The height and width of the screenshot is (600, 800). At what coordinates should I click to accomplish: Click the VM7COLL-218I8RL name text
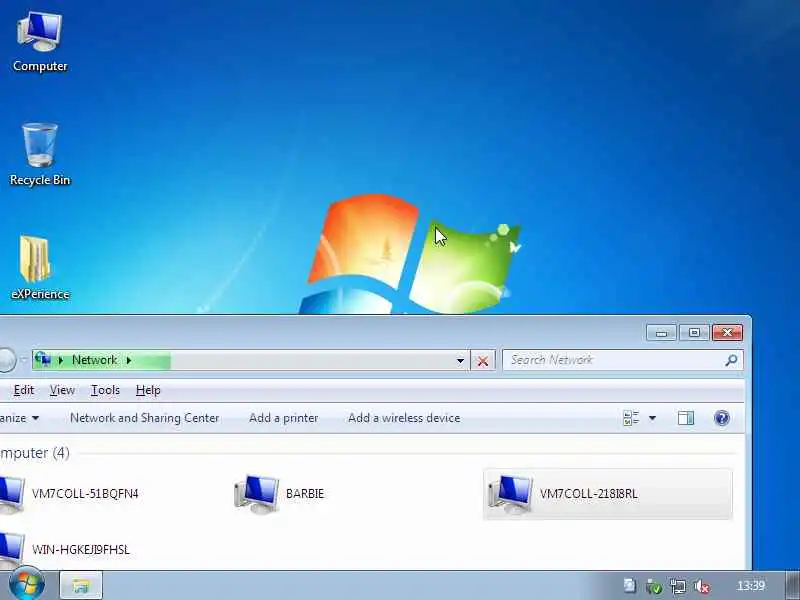(x=589, y=494)
